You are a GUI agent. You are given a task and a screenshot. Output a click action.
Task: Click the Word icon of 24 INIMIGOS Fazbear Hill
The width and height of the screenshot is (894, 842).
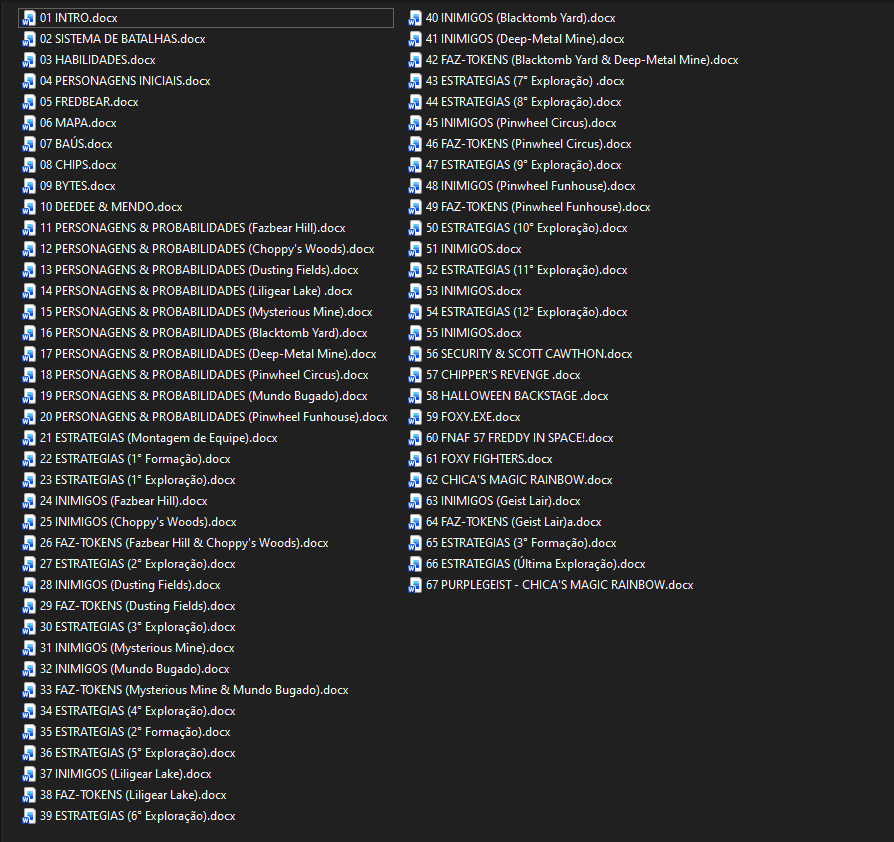click(29, 501)
